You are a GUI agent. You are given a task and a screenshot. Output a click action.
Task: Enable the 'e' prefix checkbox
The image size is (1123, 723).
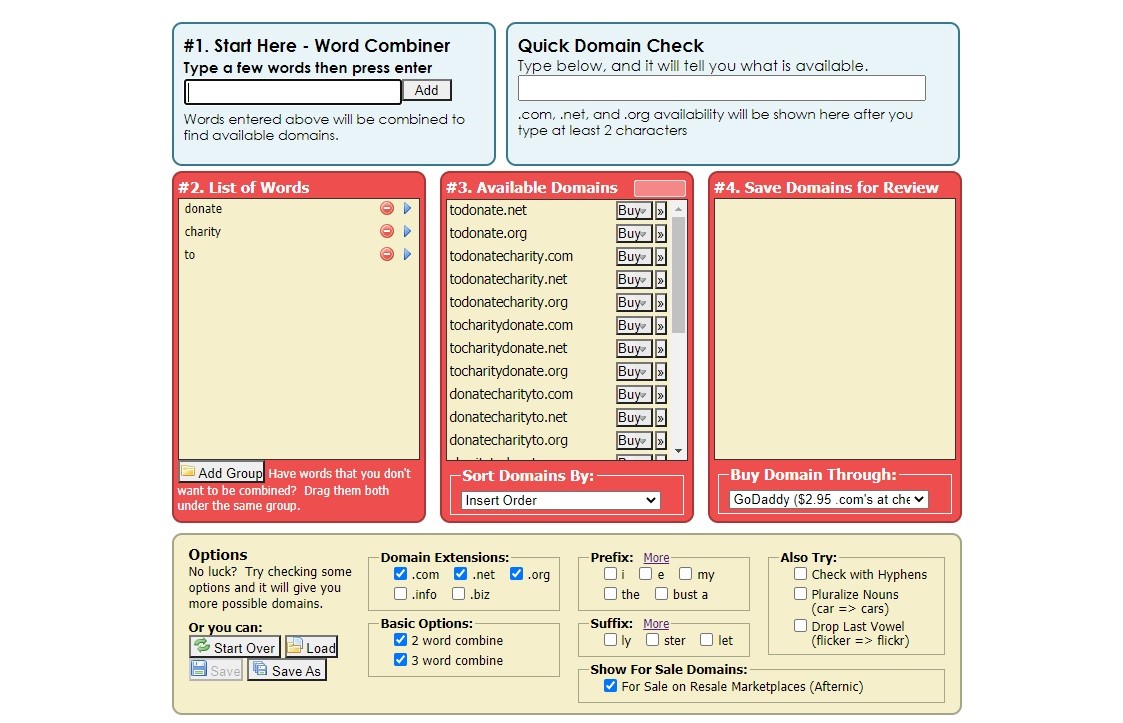coord(645,574)
